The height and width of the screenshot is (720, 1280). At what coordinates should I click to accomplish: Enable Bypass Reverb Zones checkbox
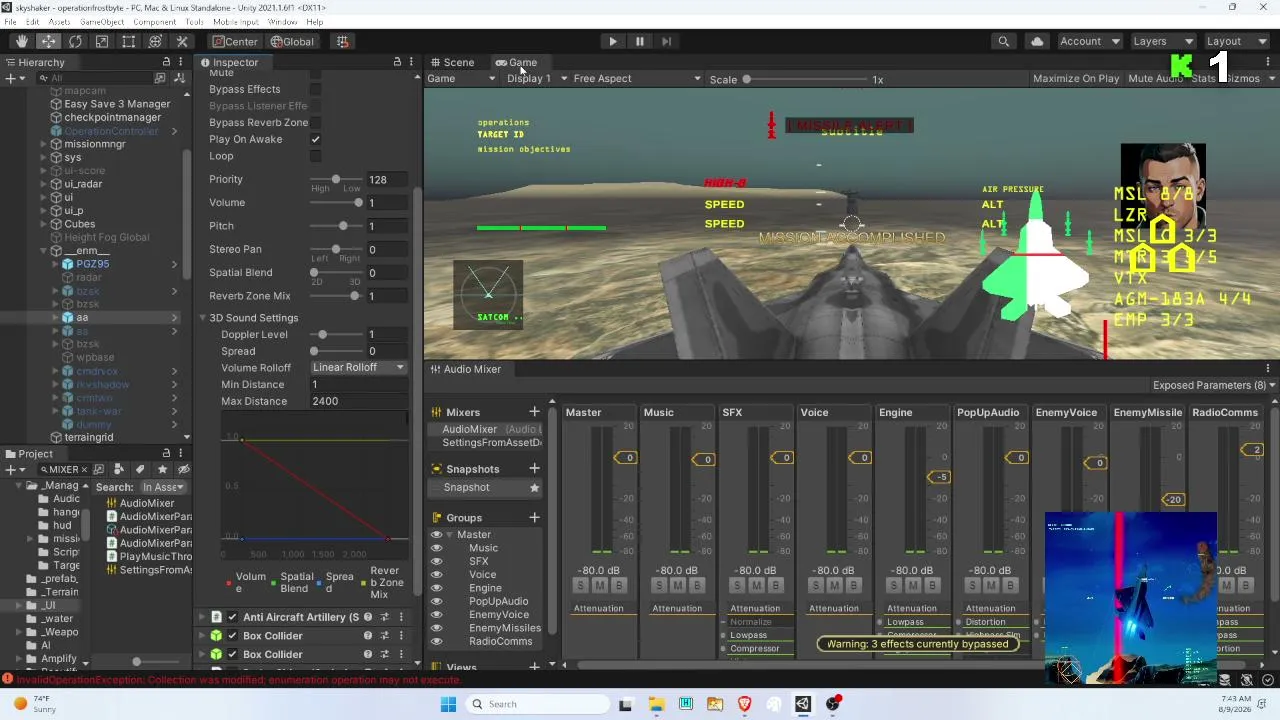pos(316,122)
